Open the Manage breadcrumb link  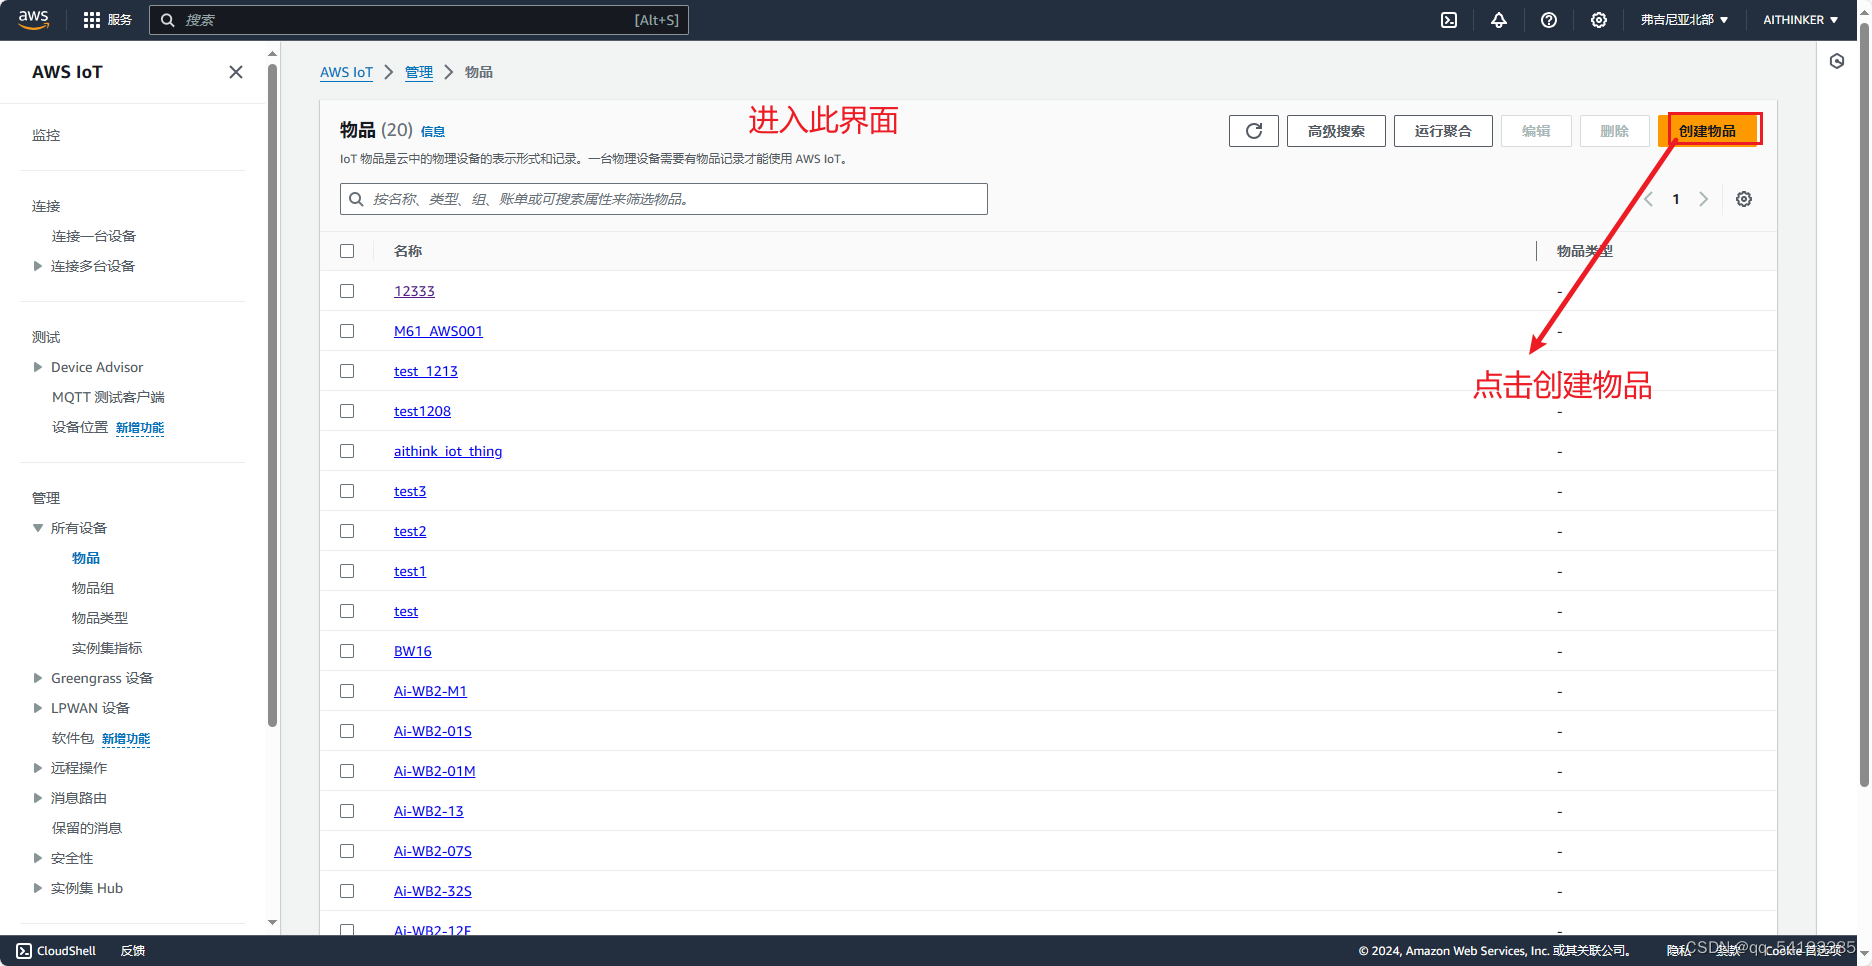(x=419, y=72)
